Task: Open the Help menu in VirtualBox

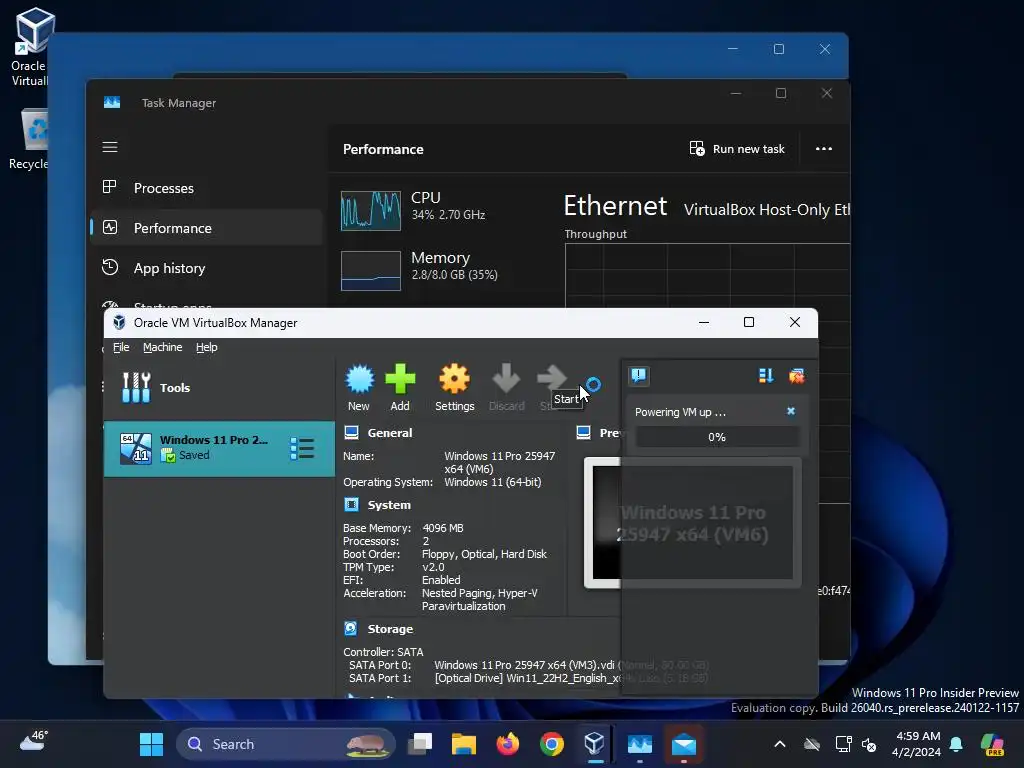Action: (x=206, y=347)
